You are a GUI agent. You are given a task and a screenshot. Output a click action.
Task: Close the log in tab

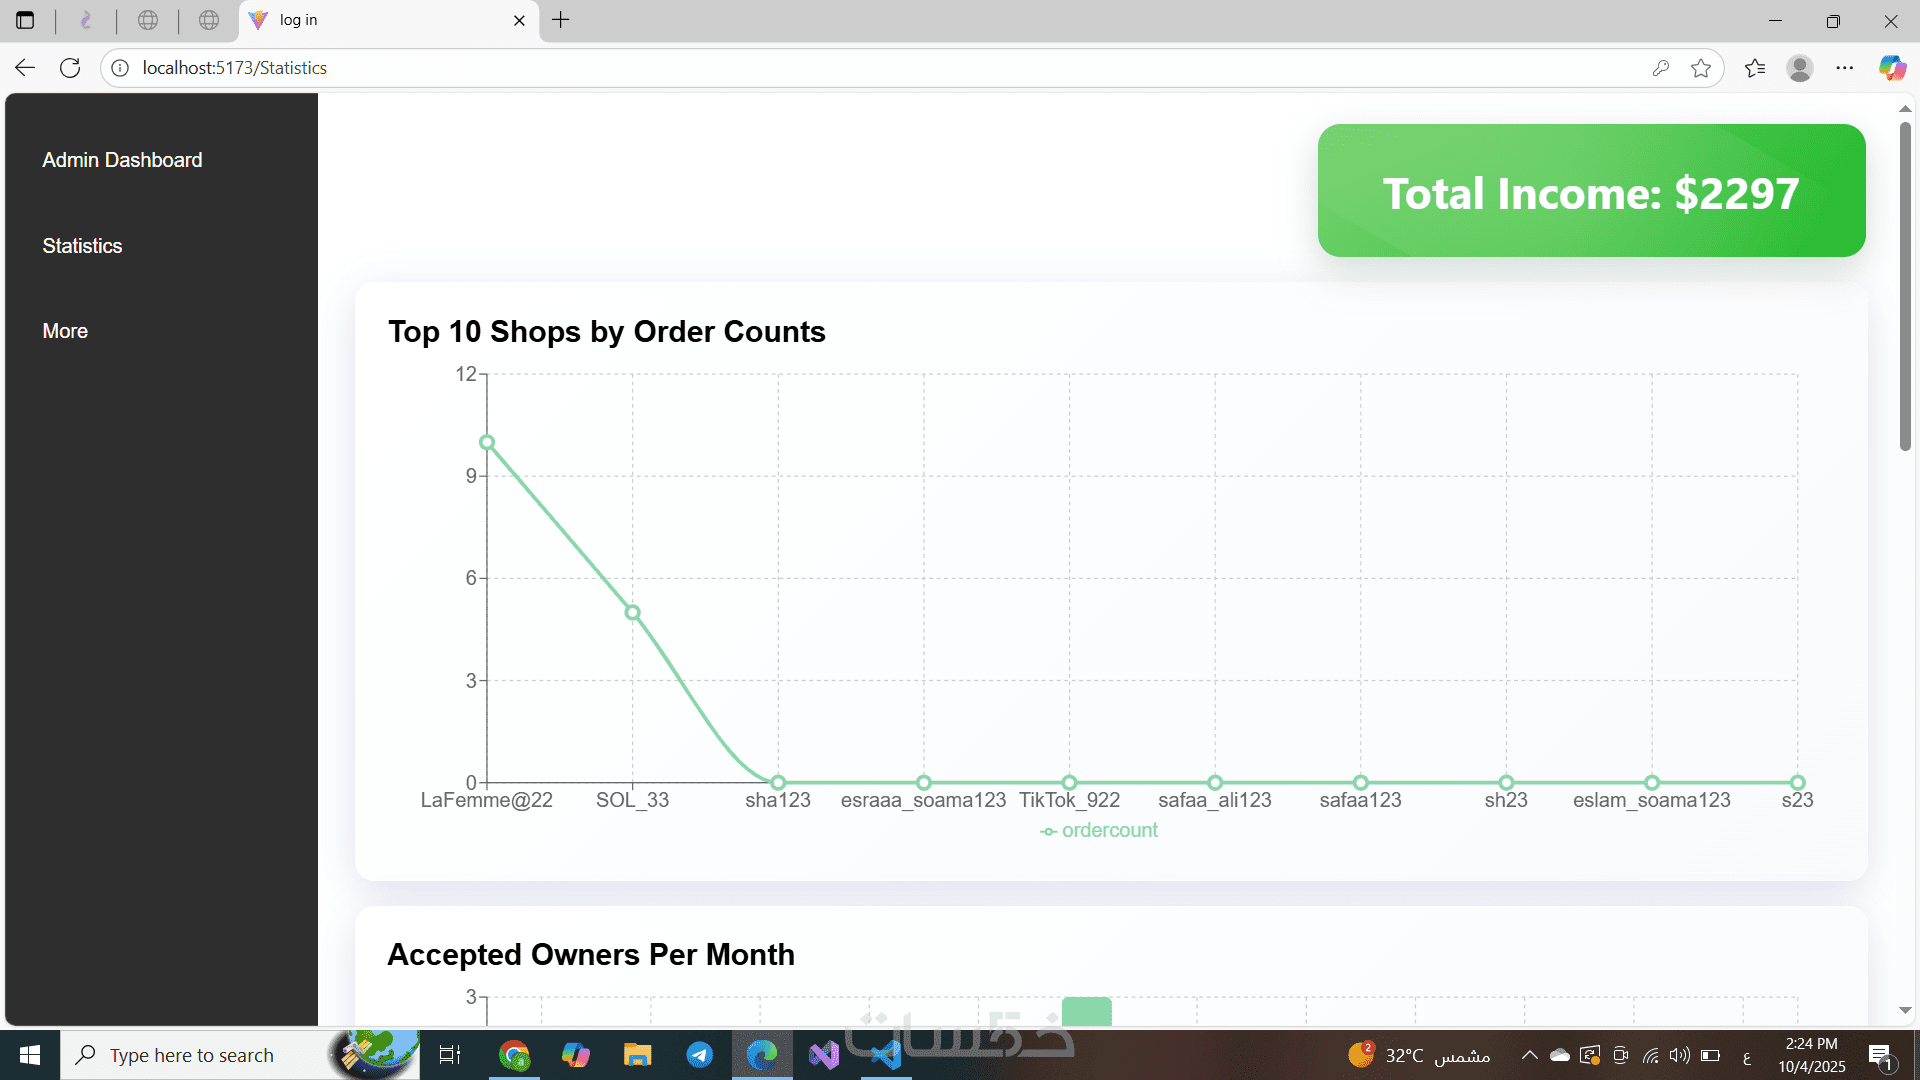pyautogui.click(x=519, y=20)
